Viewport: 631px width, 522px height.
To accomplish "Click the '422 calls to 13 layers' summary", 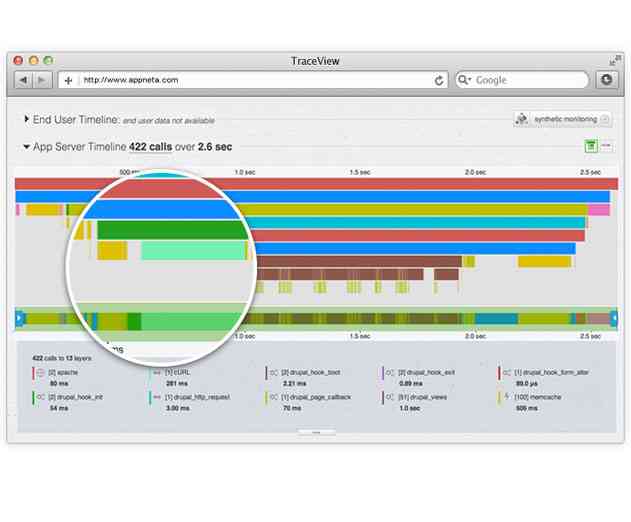I will (62, 358).
